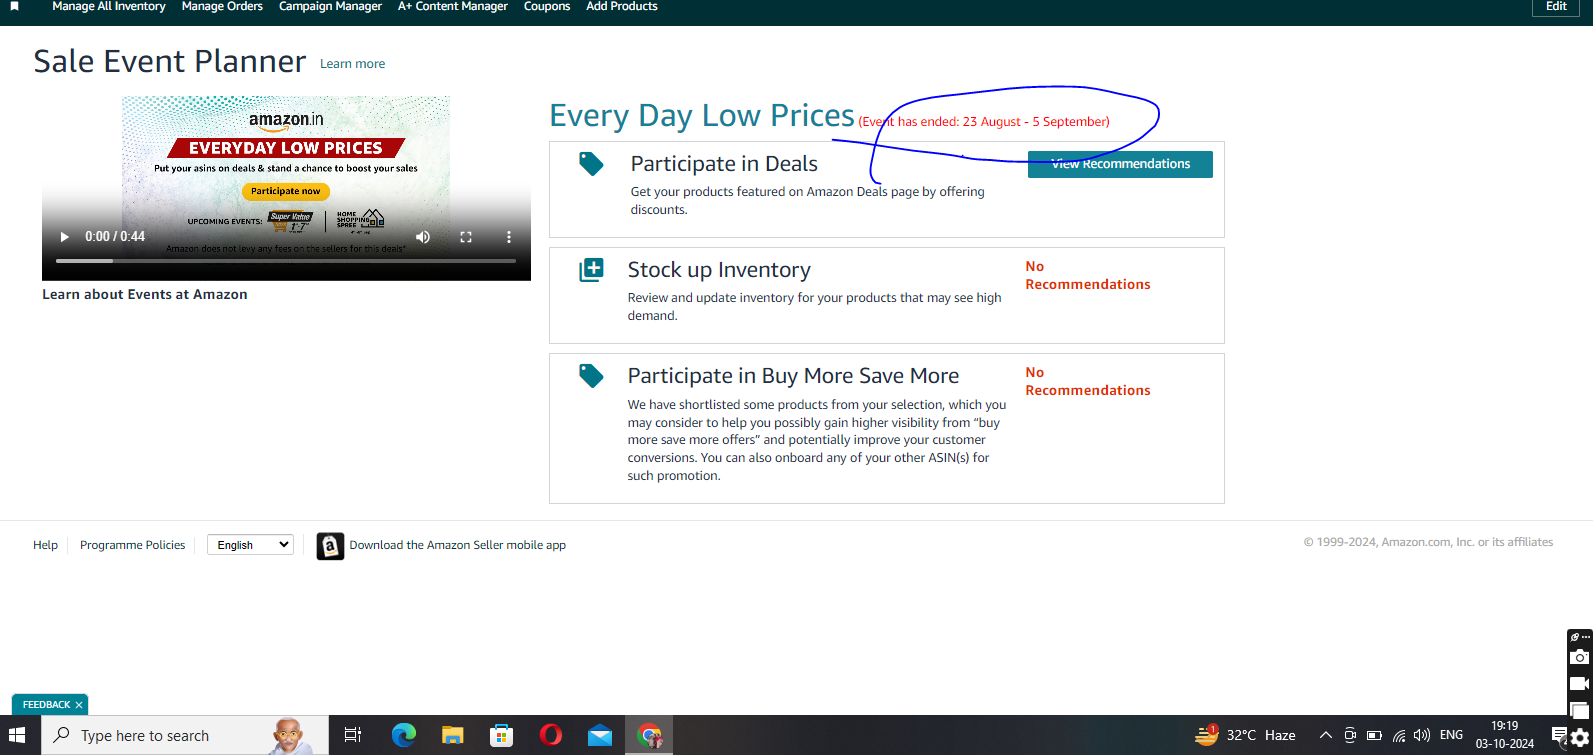This screenshot has height=755, width=1593.
Task: Click the Sale Event Planner title
Action: click(x=170, y=62)
